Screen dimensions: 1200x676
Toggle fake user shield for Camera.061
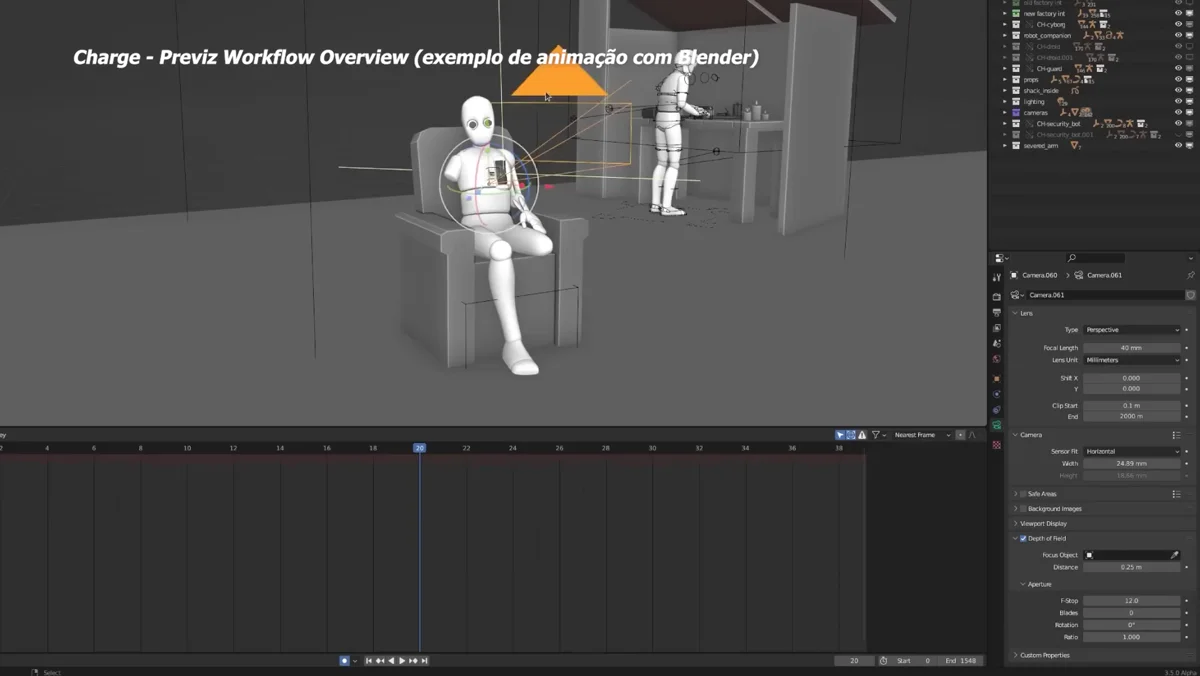(1190, 295)
